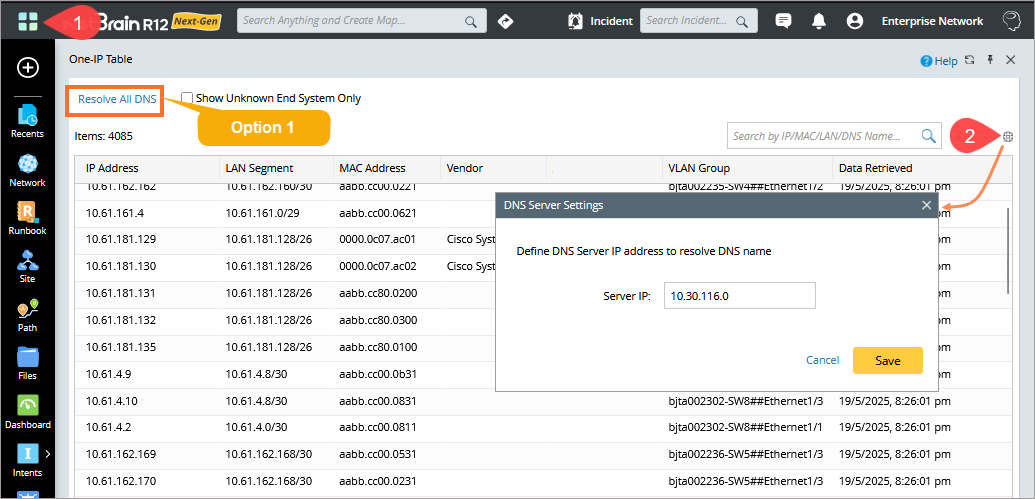Image resolution: width=1035 pixels, height=499 pixels.
Task: Open Site in the sidebar
Action: coord(28,267)
